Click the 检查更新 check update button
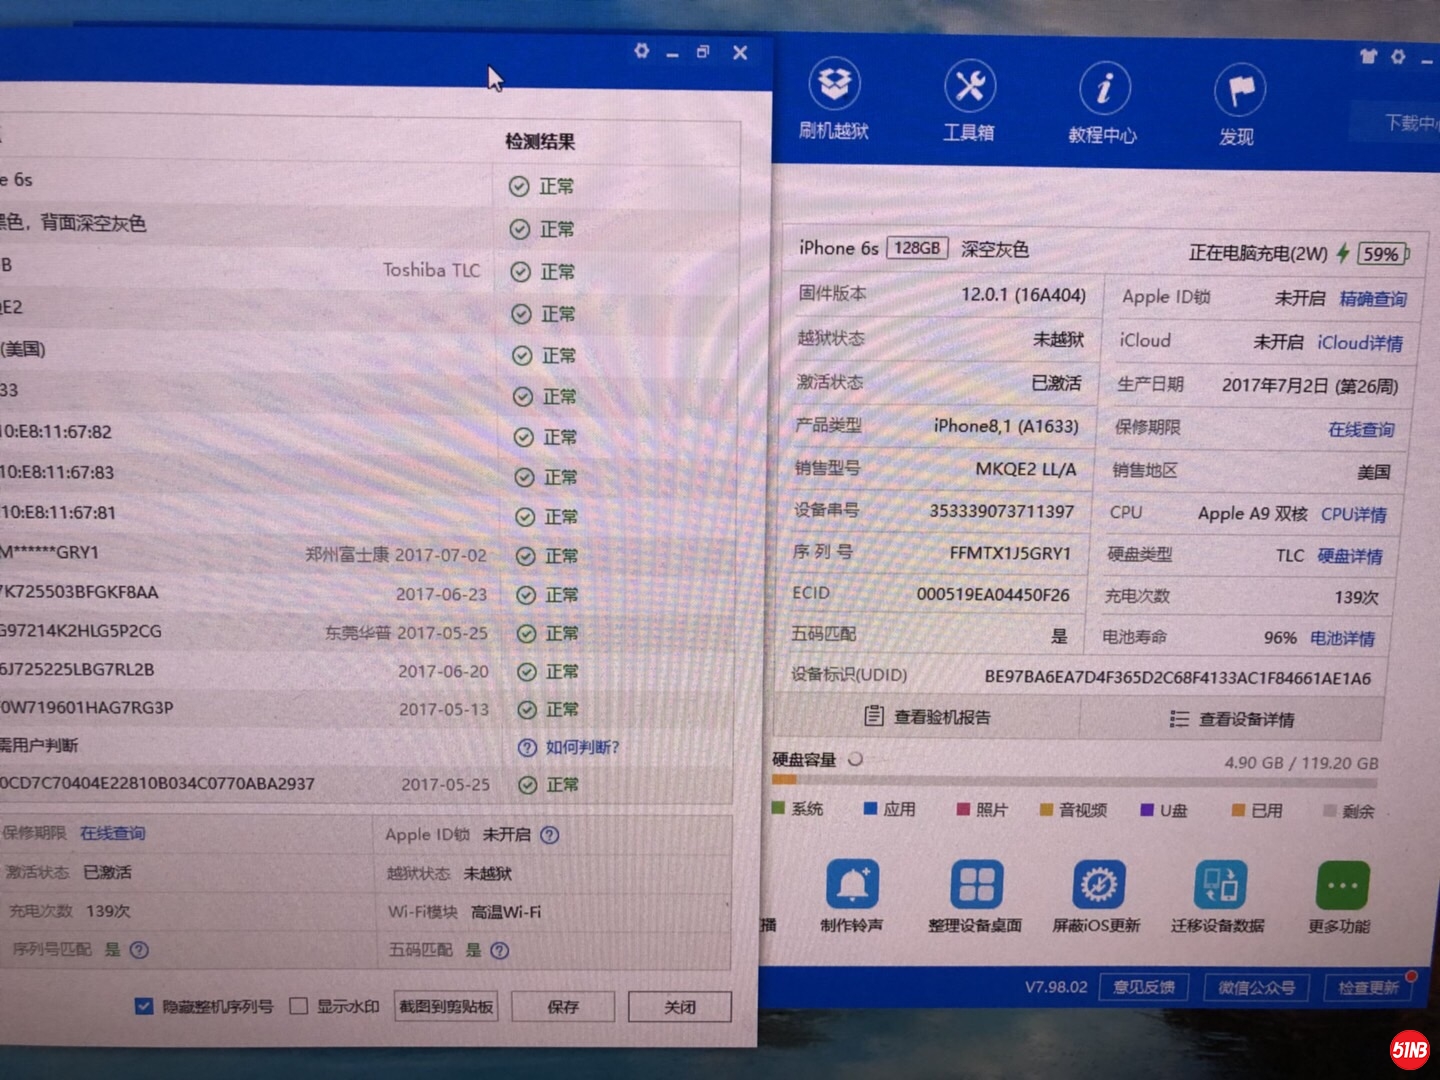 pyautogui.click(x=1368, y=988)
